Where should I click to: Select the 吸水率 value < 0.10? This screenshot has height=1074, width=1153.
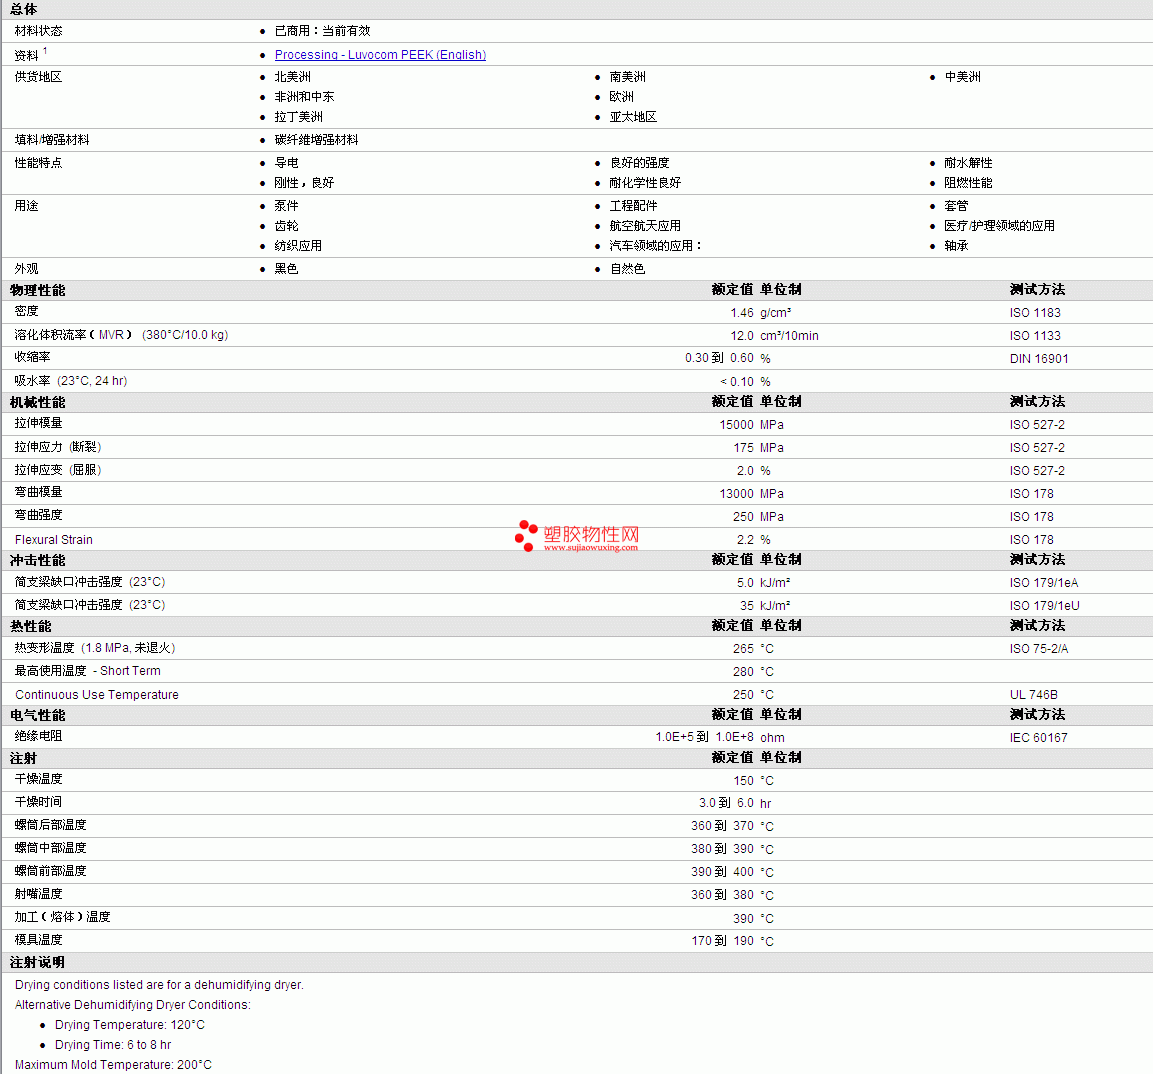pos(737,382)
